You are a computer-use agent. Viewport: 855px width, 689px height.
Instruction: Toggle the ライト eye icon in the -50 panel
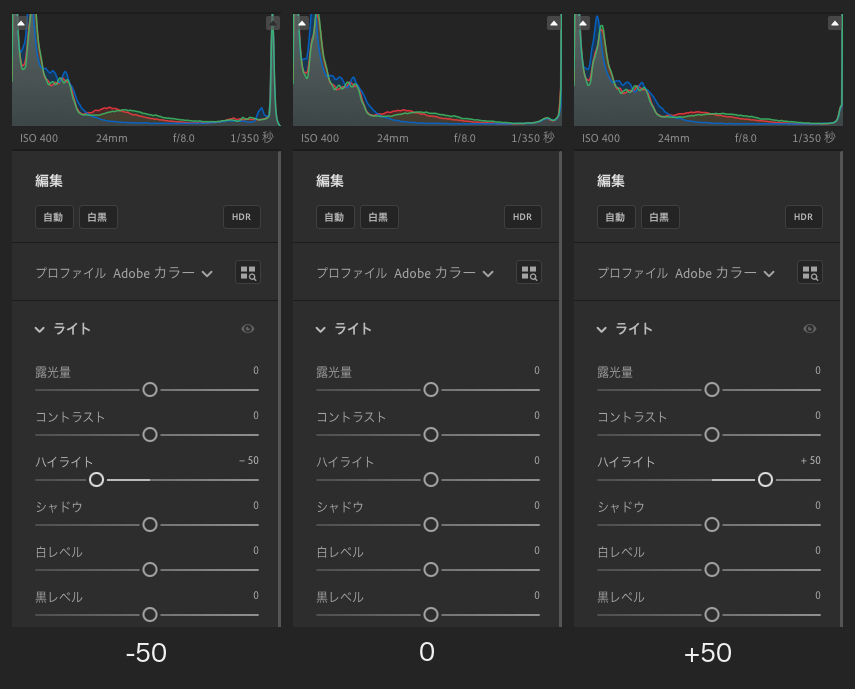pyautogui.click(x=248, y=329)
